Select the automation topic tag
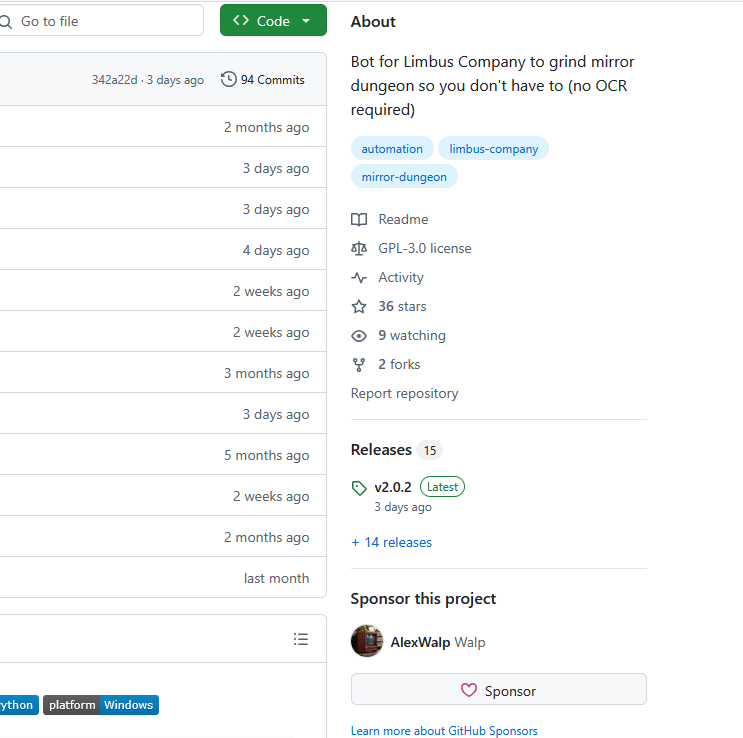This screenshot has height=738, width=743. 392,148
